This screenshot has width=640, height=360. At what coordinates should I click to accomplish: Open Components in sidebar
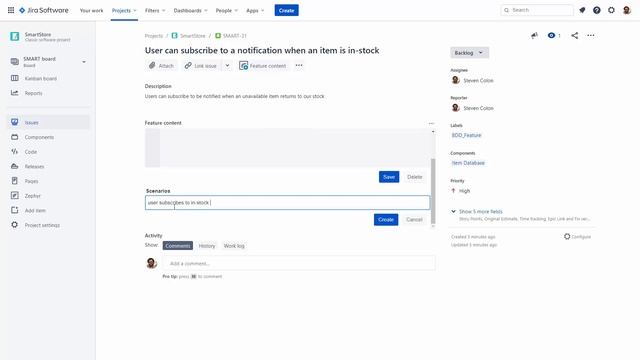pos(48,137)
